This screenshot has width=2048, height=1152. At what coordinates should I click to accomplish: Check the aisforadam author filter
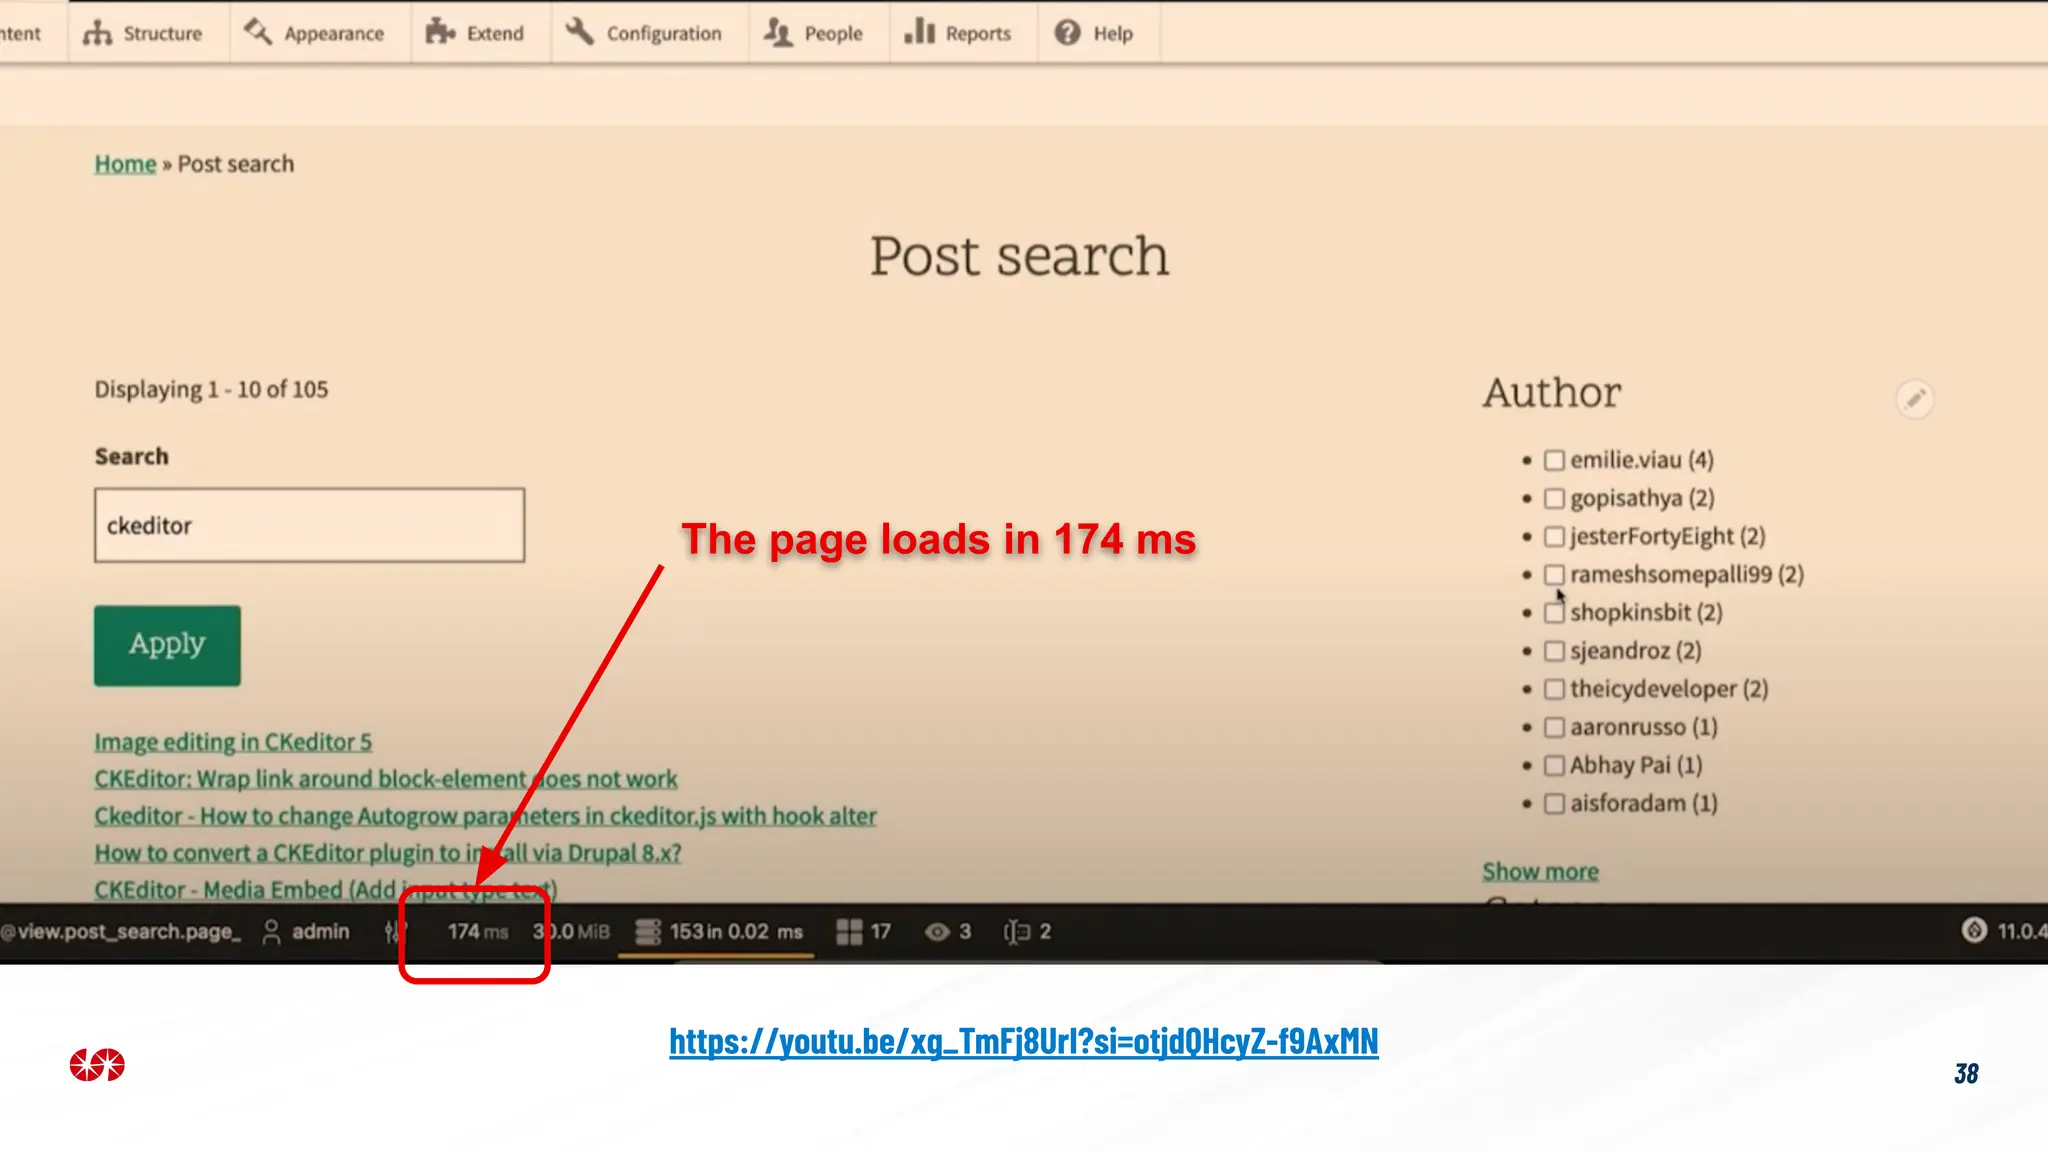[x=1554, y=803]
